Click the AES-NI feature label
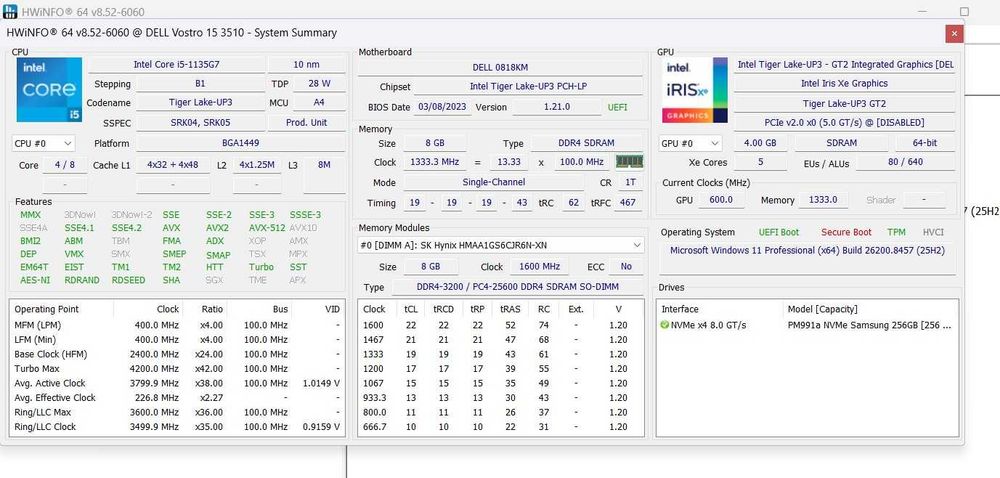Image resolution: width=1000 pixels, height=478 pixels. [35, 280]
